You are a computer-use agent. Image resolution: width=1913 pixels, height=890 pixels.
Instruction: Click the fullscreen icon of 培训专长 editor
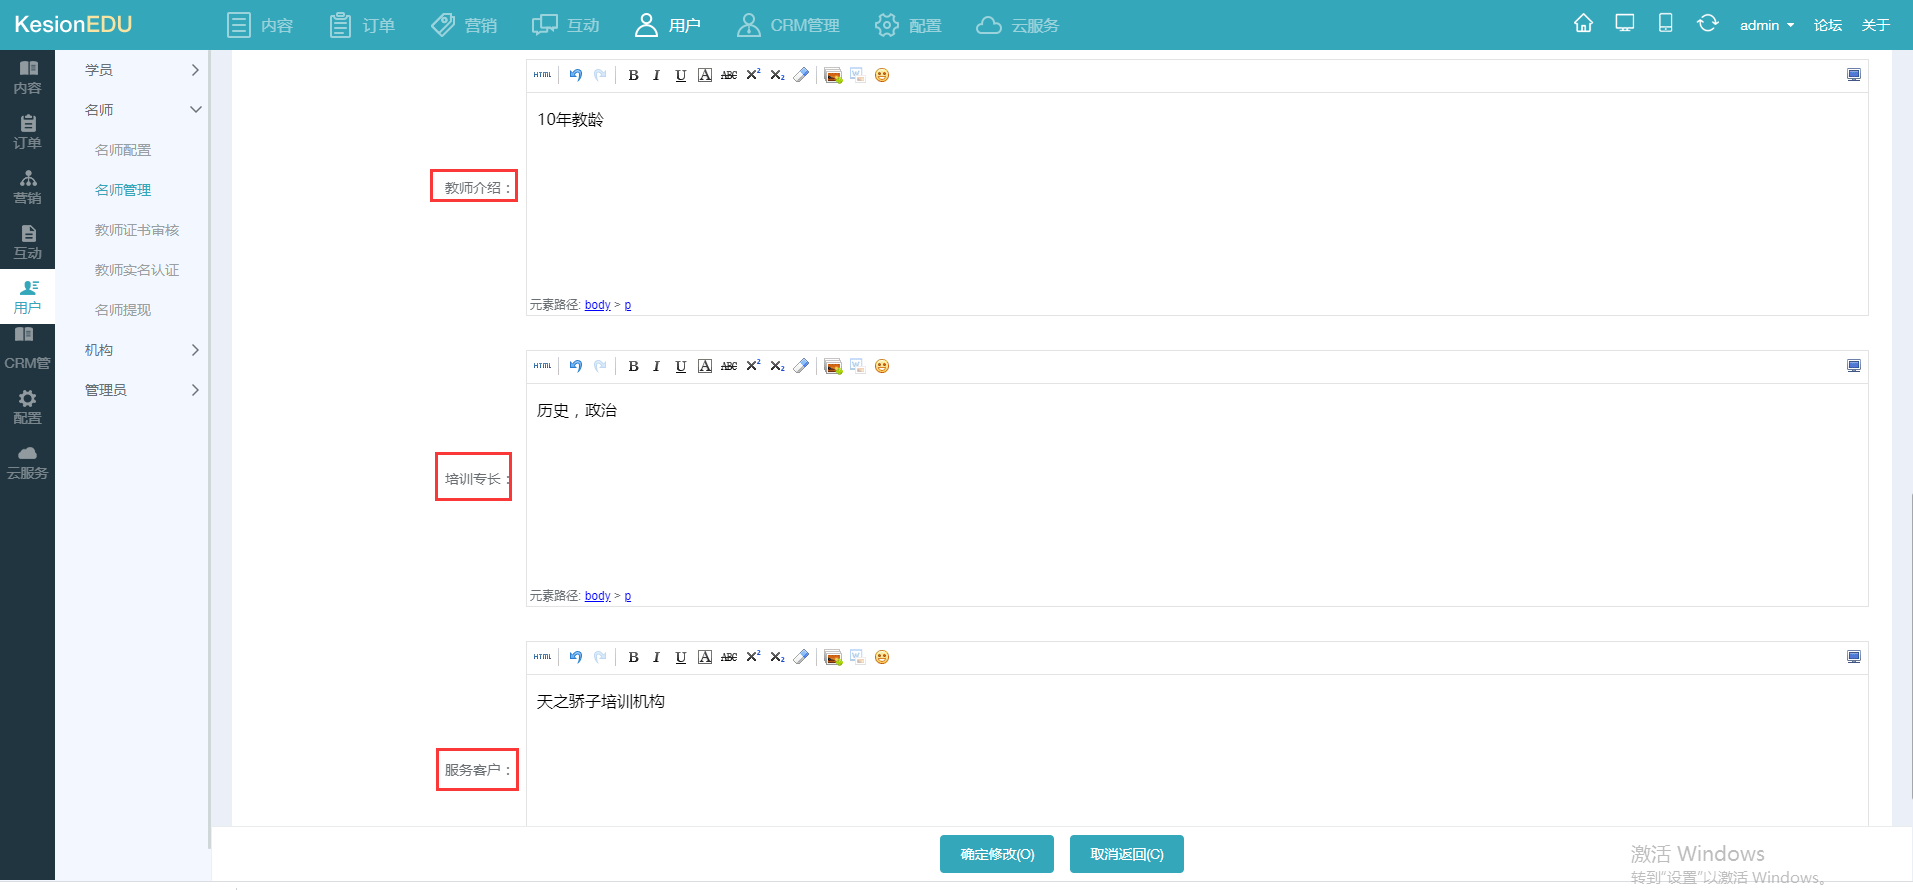1853,366
